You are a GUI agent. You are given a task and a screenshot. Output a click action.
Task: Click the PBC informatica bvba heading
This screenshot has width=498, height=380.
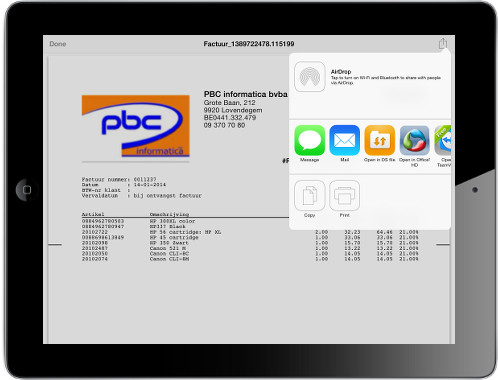pyautogui.click(x=246, y=94)
